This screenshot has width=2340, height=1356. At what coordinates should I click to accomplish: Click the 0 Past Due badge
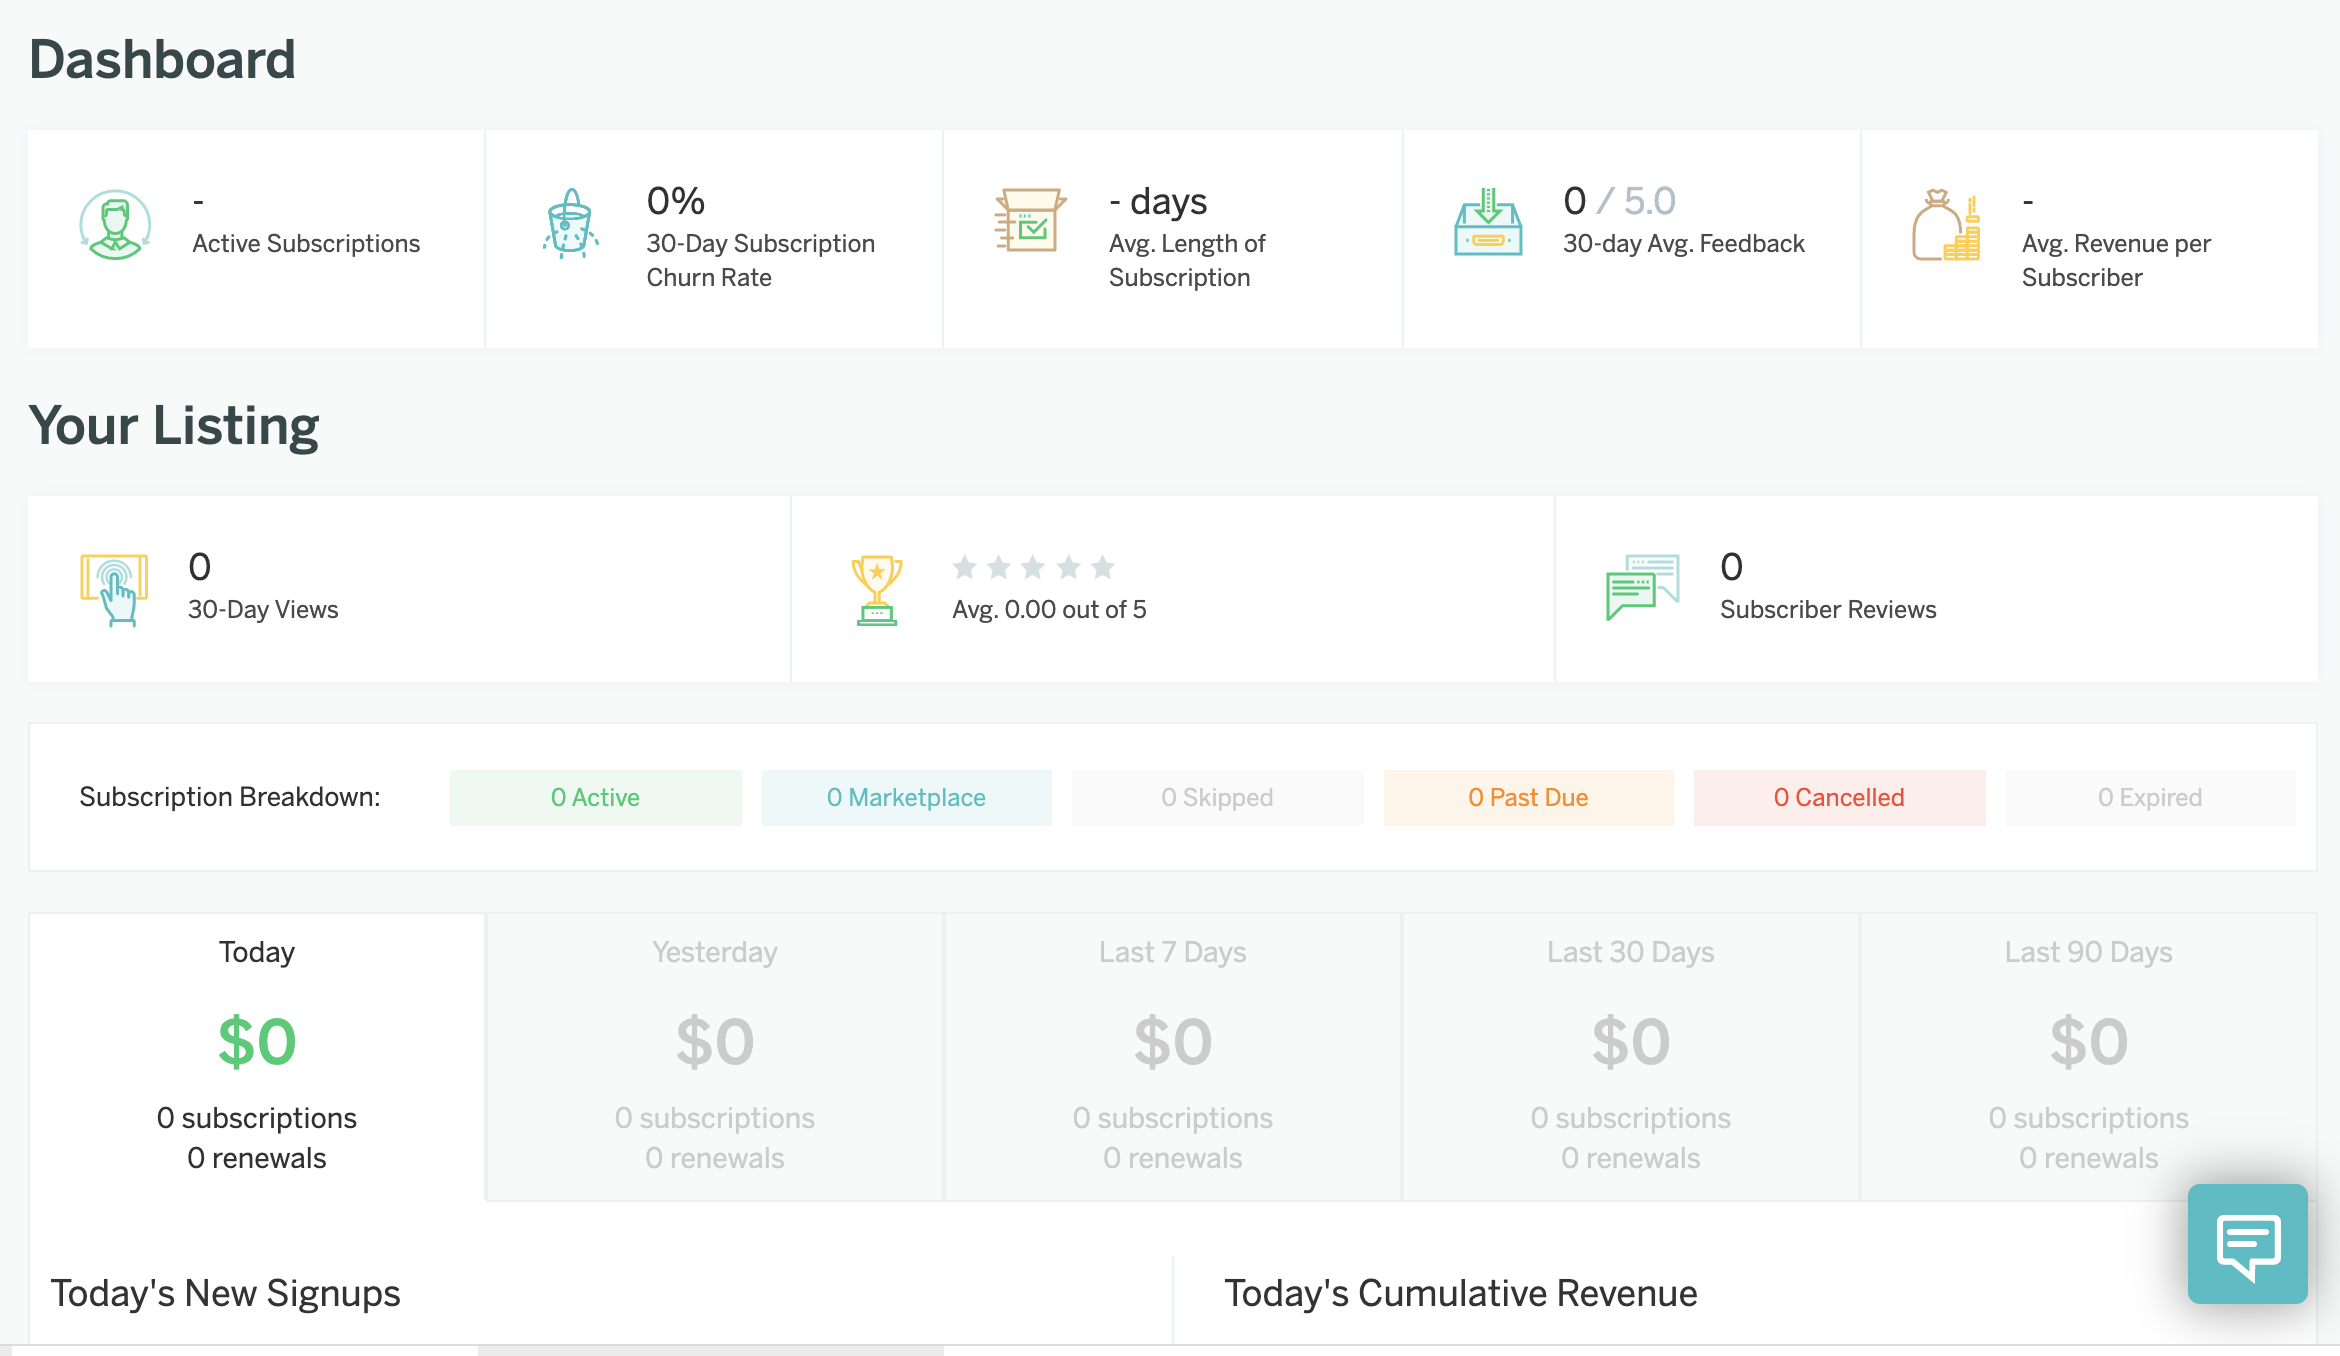coord(1528,798)
